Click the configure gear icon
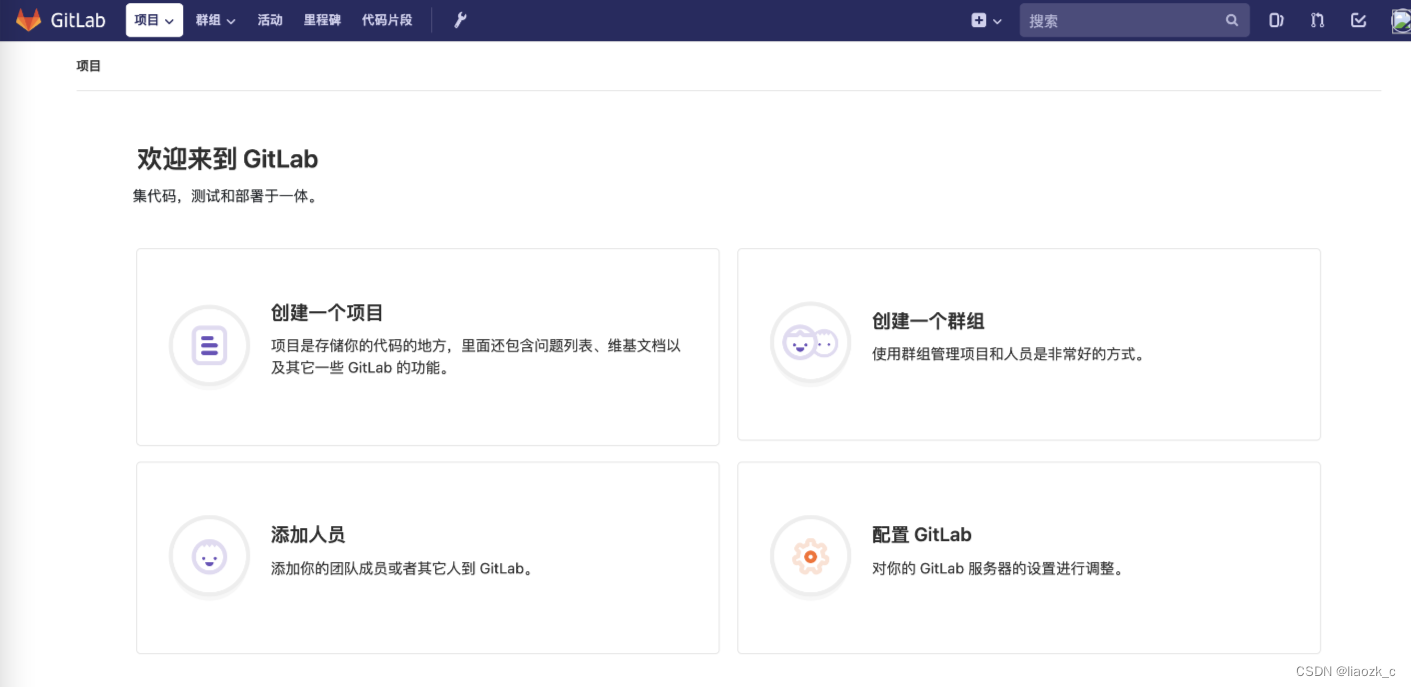This screenshot has width=1411, height=687. 810,556
